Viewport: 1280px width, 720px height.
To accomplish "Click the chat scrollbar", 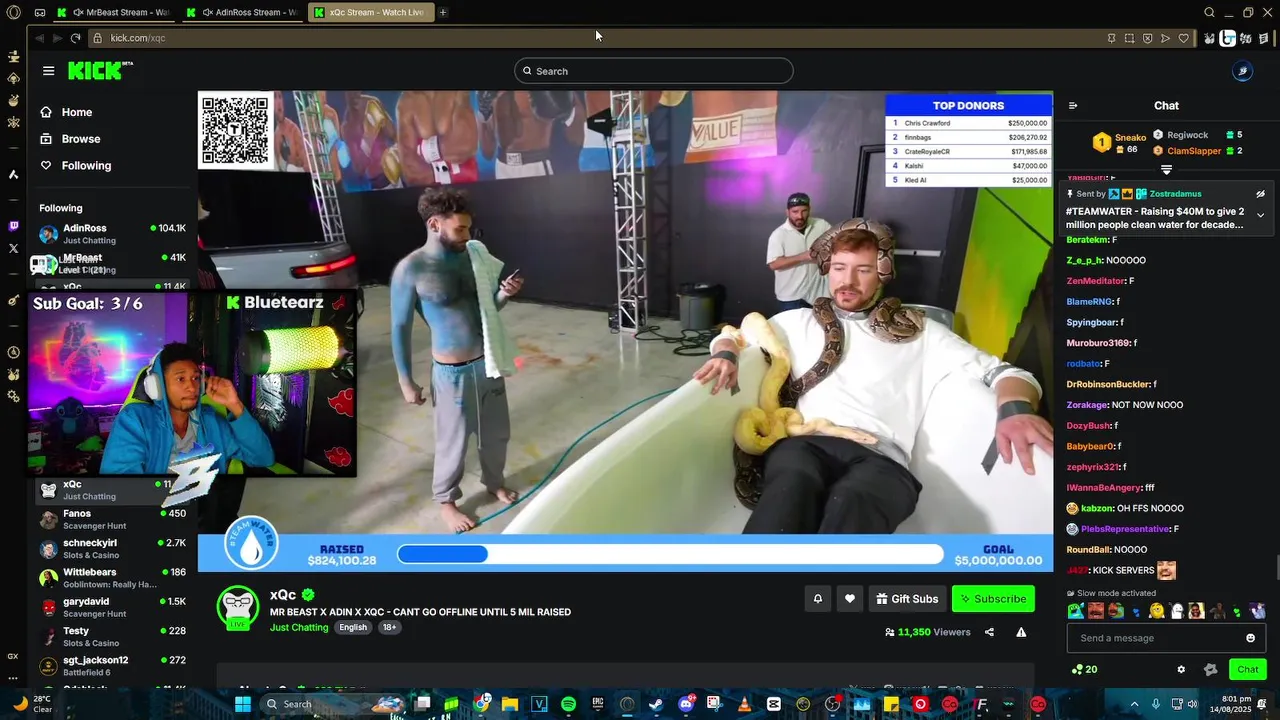I will pyautogui.click(x=1276, y=567).
